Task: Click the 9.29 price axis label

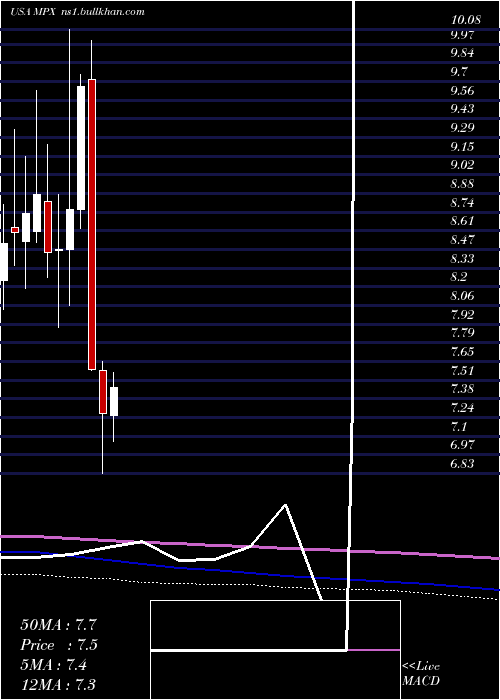Action: (x=462, y=128)
